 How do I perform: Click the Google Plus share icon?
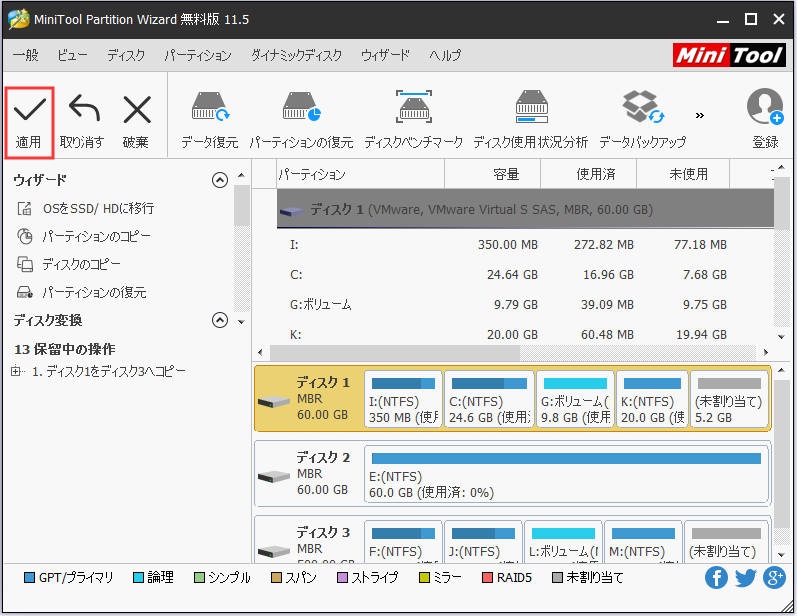774,578
